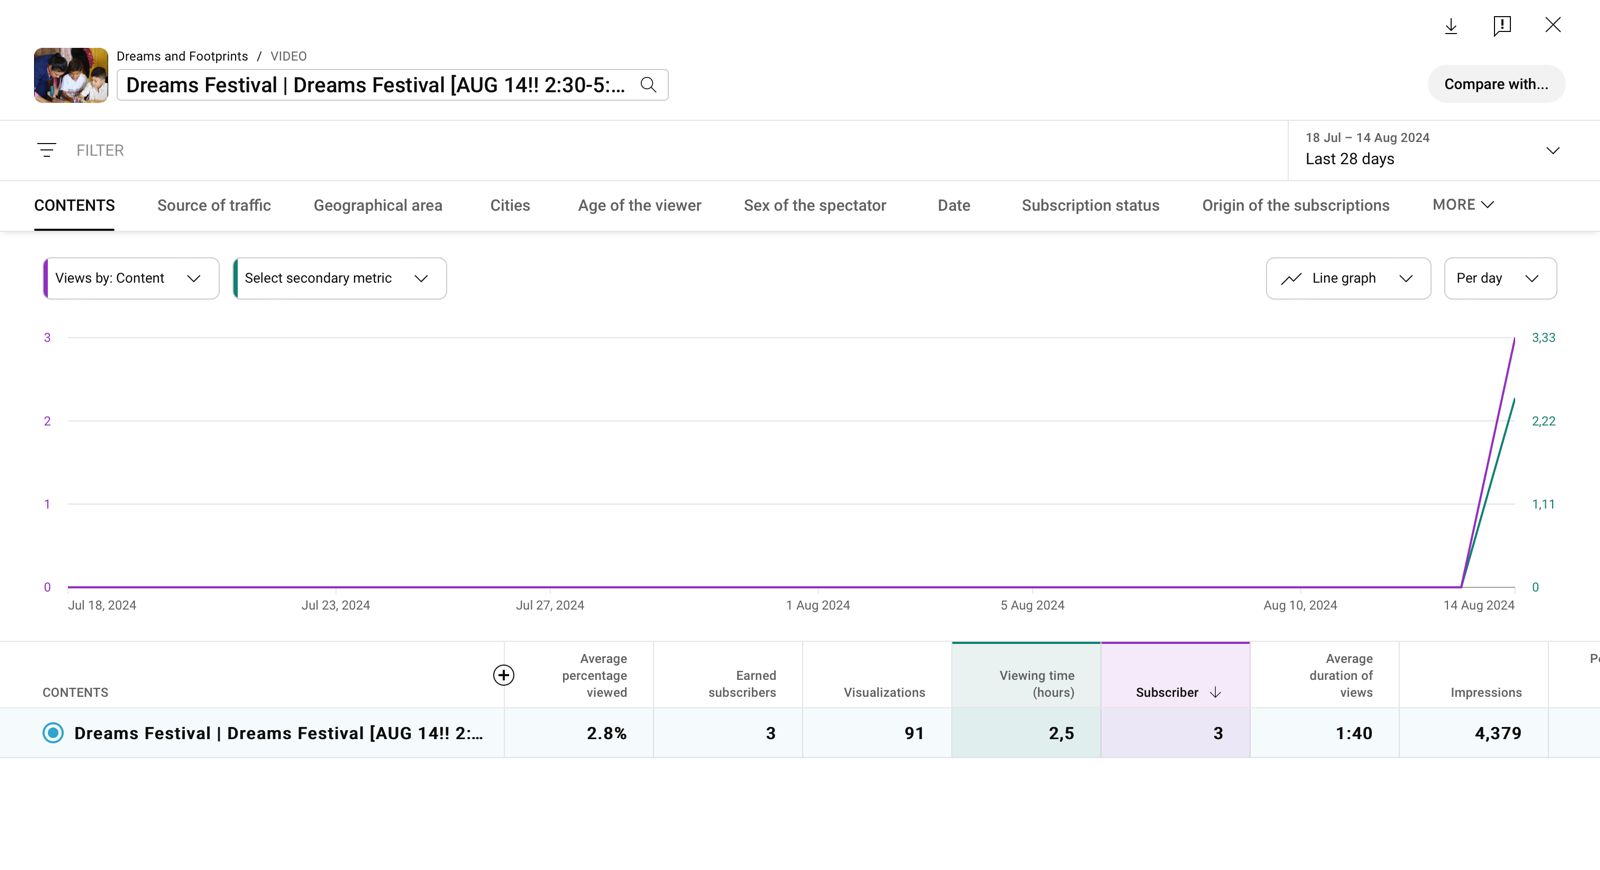Switch to the Source of traffic tab
Viewport: 1600px width, 870px height.
coord(214,206)
